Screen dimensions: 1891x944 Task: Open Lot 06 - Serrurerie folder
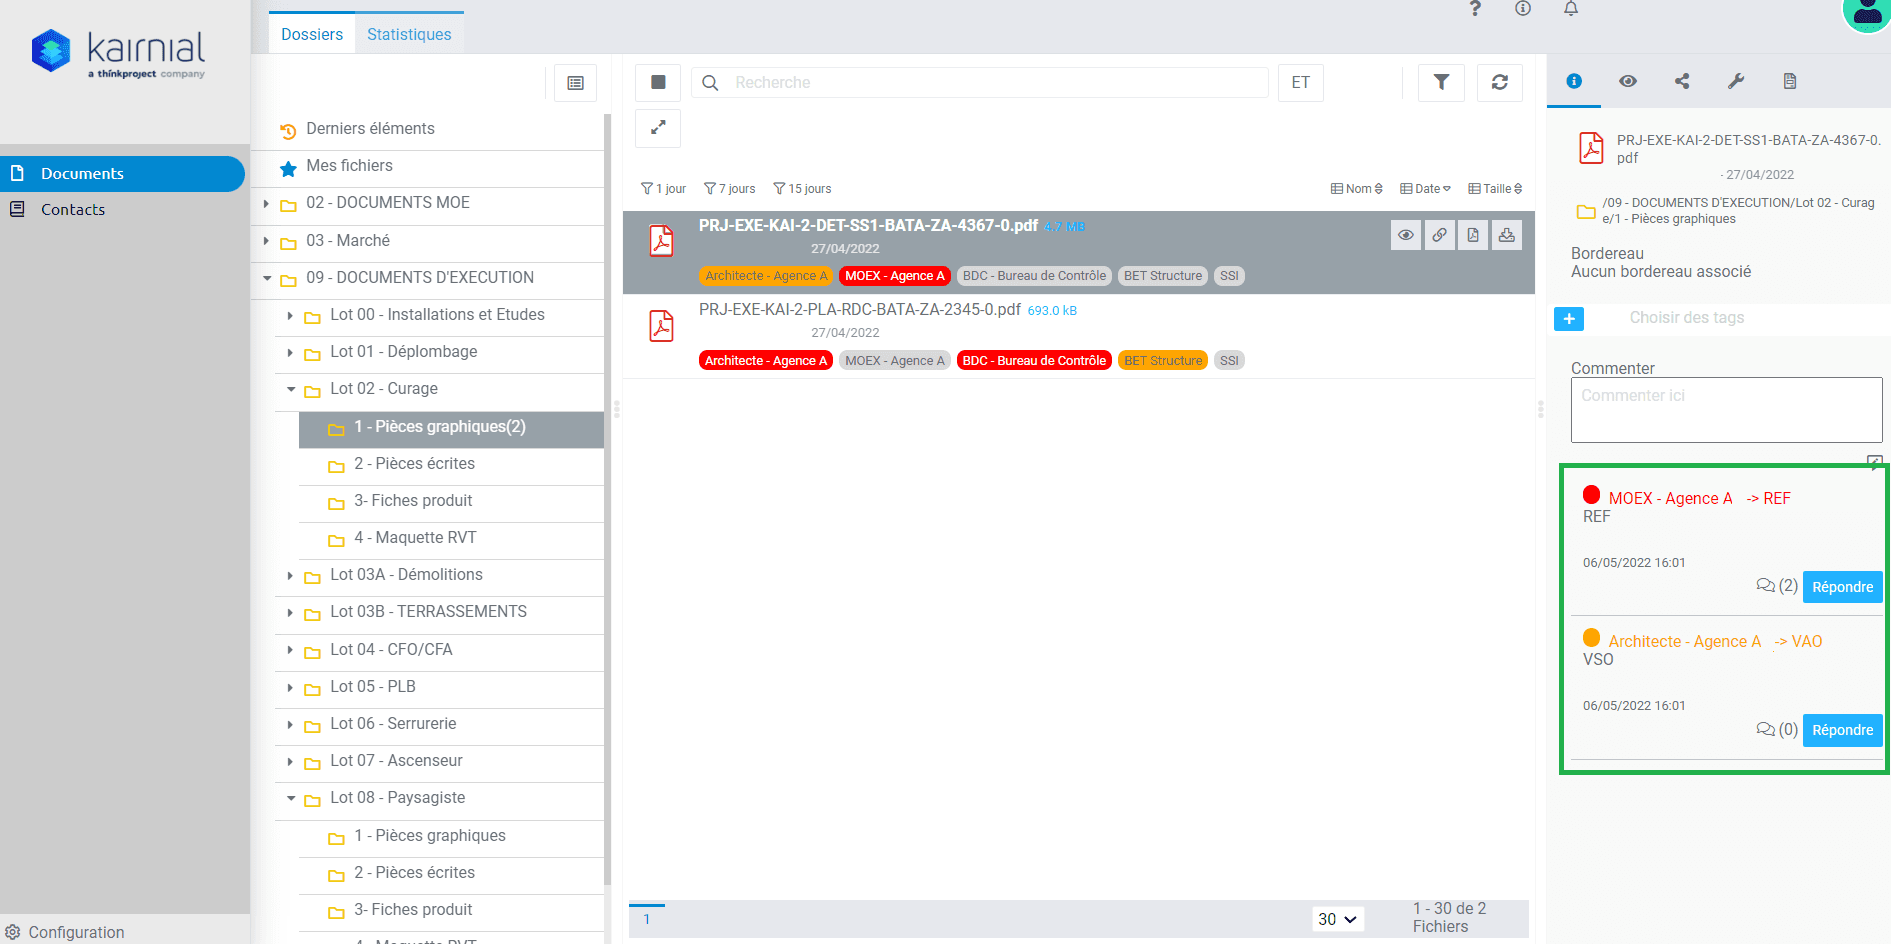(393, 724)
